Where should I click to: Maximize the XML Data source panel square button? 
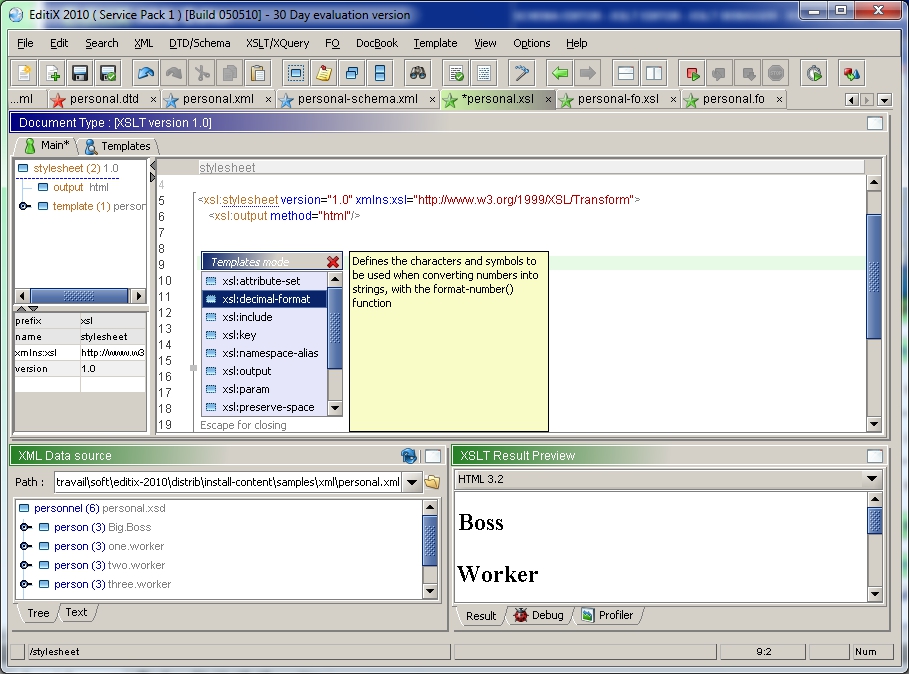point(432,456)
